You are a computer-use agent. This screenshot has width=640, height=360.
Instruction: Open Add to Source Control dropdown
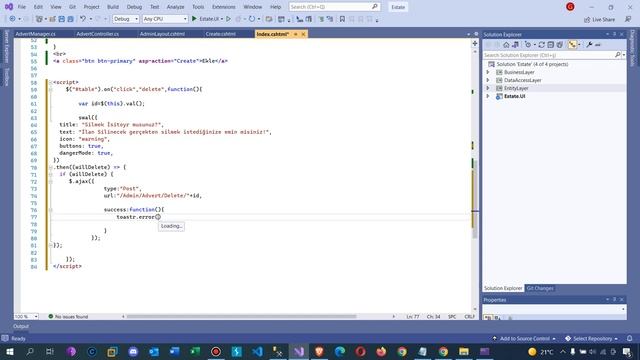(x=524, y=338)
